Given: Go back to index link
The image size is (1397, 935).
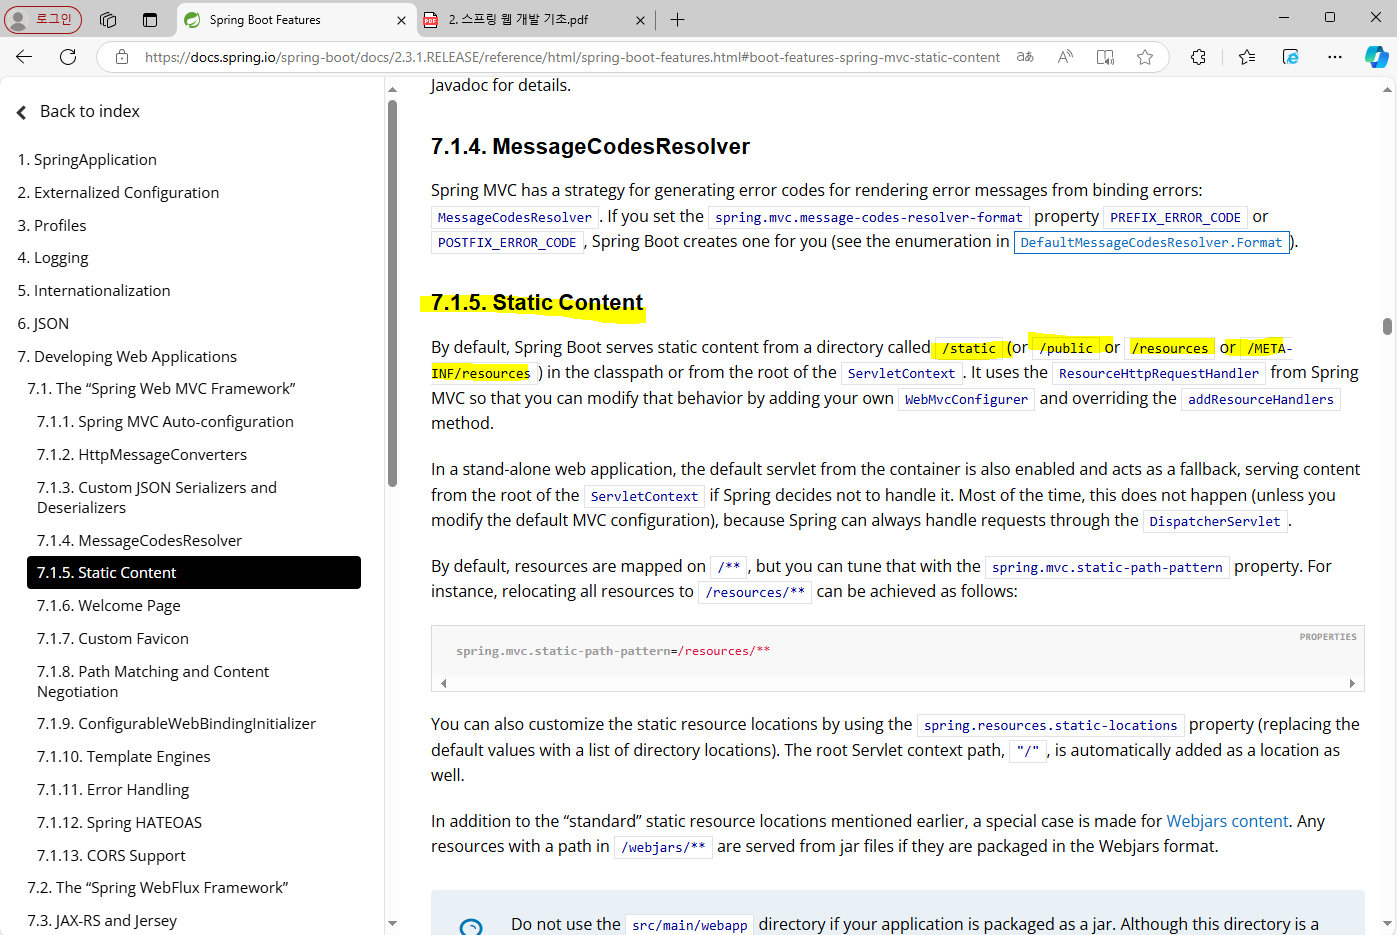Looking at the screenshot, I should click(78, 111).
